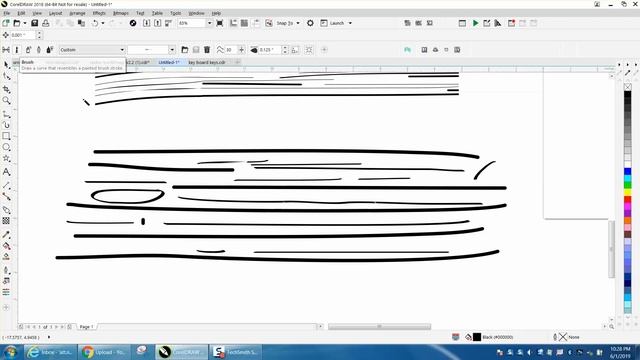
Task: Click the Windows Start button
Action: coord(11,352)
